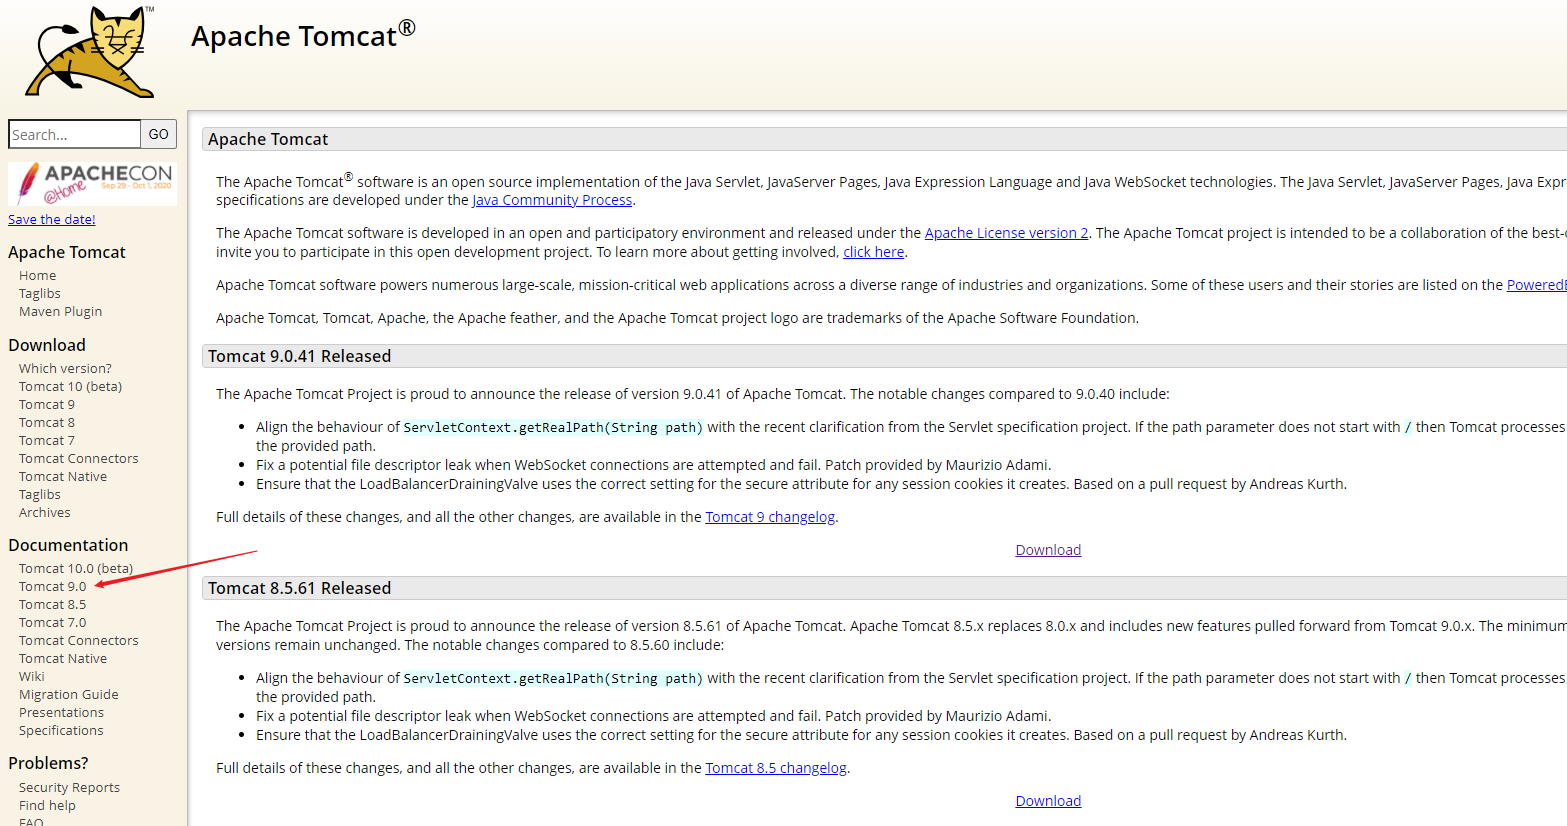This screenshot has height=826, width=1567.
Task: Open Security Reports link
Action: click(70, 787)
